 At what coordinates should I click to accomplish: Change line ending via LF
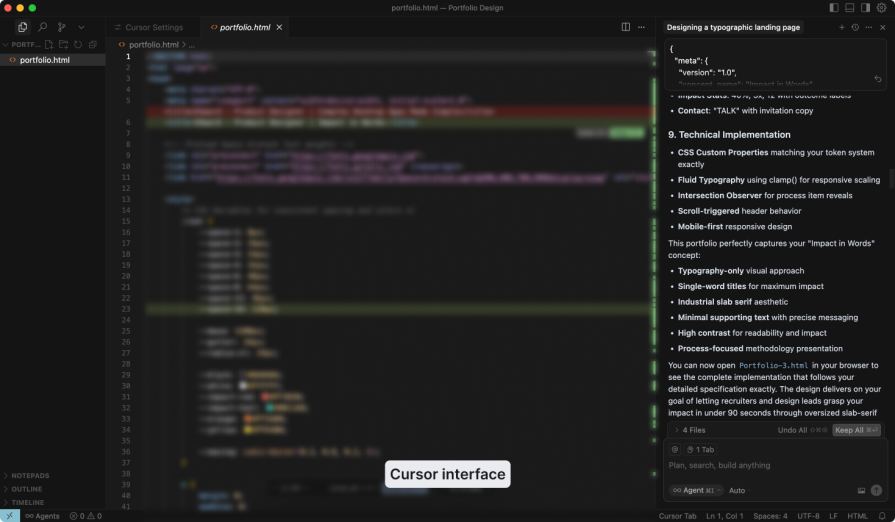pyautogui.click(x=833, y=516)
